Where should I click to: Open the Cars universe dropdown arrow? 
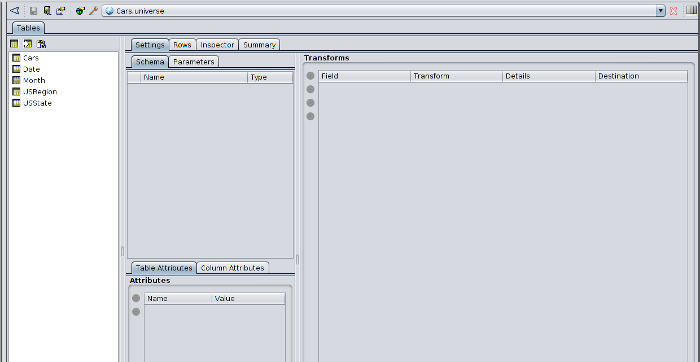pyautogui.click(x=661, y=11)
